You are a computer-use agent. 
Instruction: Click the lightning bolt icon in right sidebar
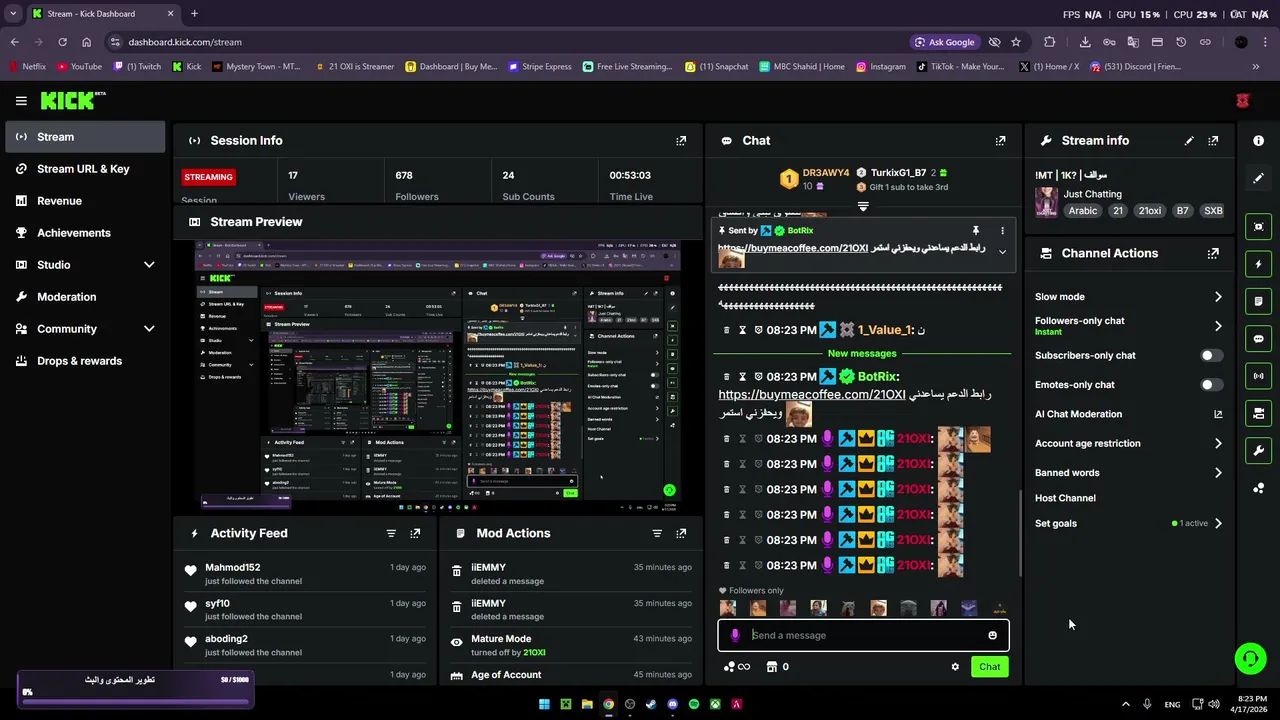point(1259,264)
